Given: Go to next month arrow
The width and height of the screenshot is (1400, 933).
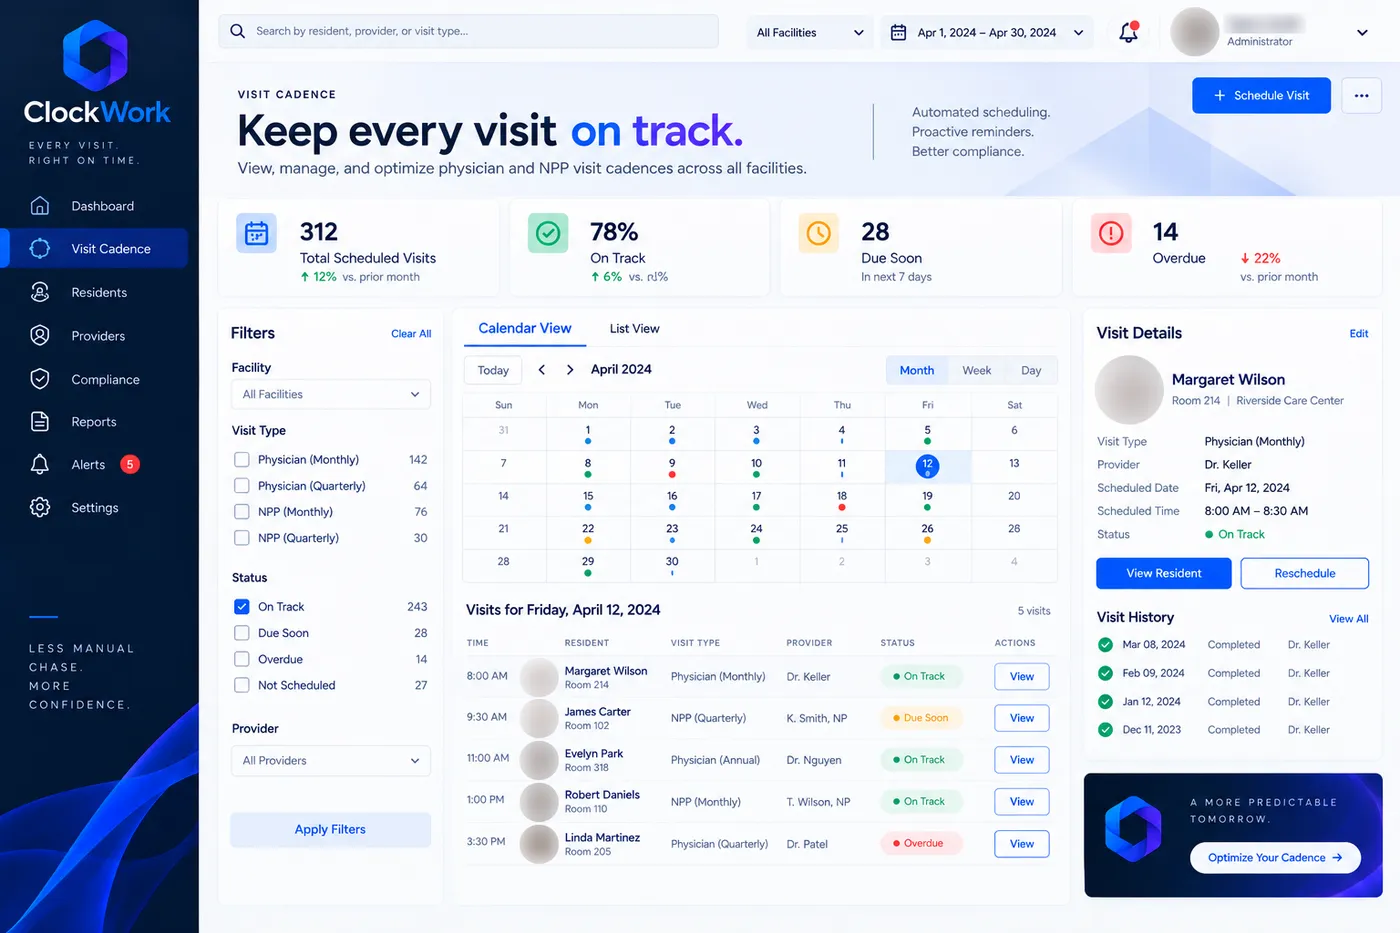Looking at the screenshot, I should coord(570,370).
